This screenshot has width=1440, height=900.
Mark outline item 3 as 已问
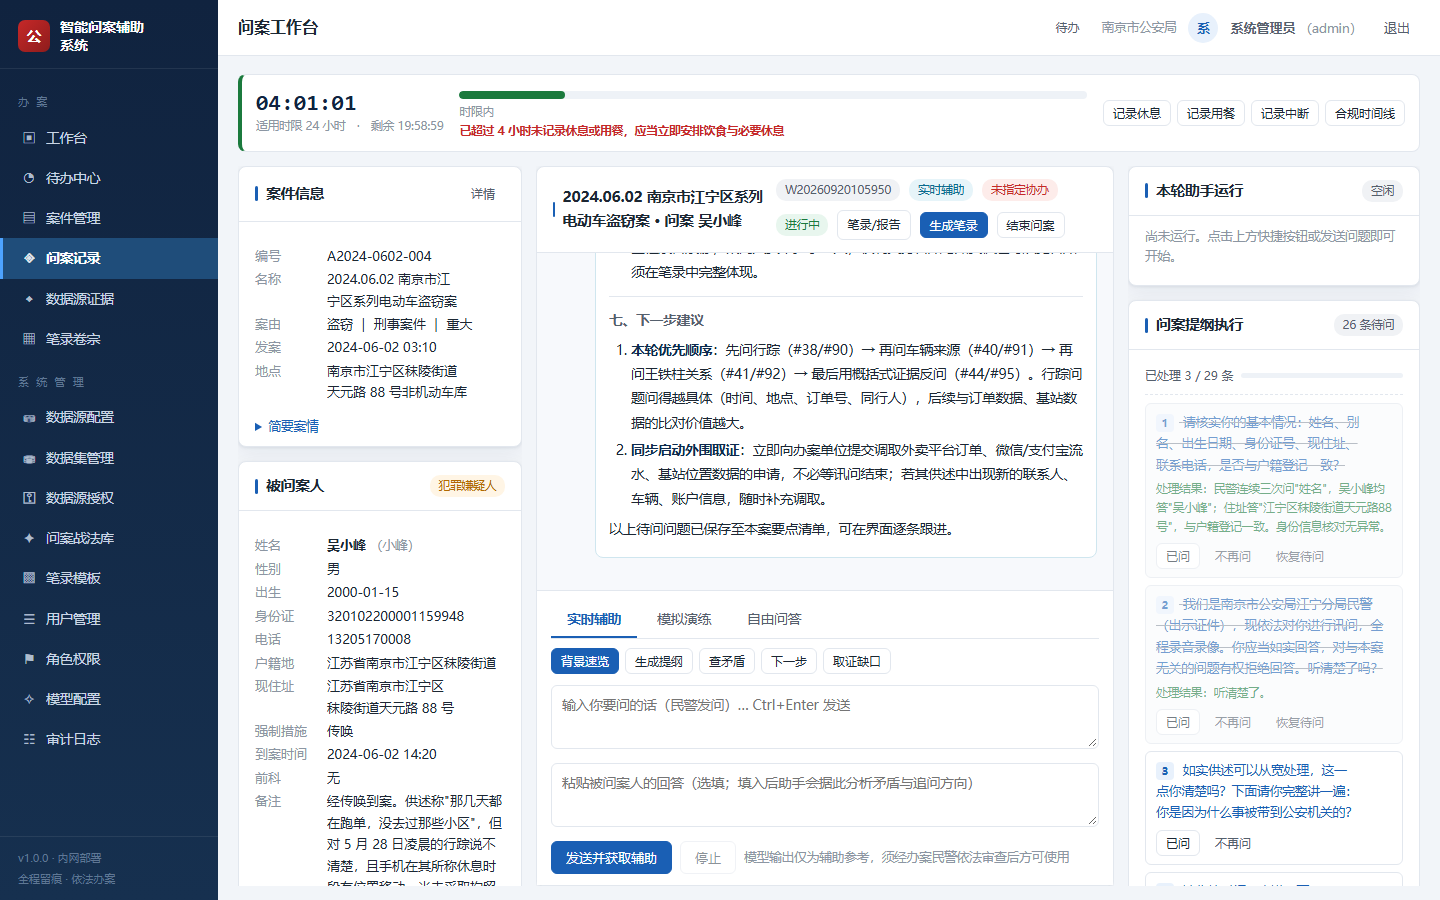[x=1178, y=843]
